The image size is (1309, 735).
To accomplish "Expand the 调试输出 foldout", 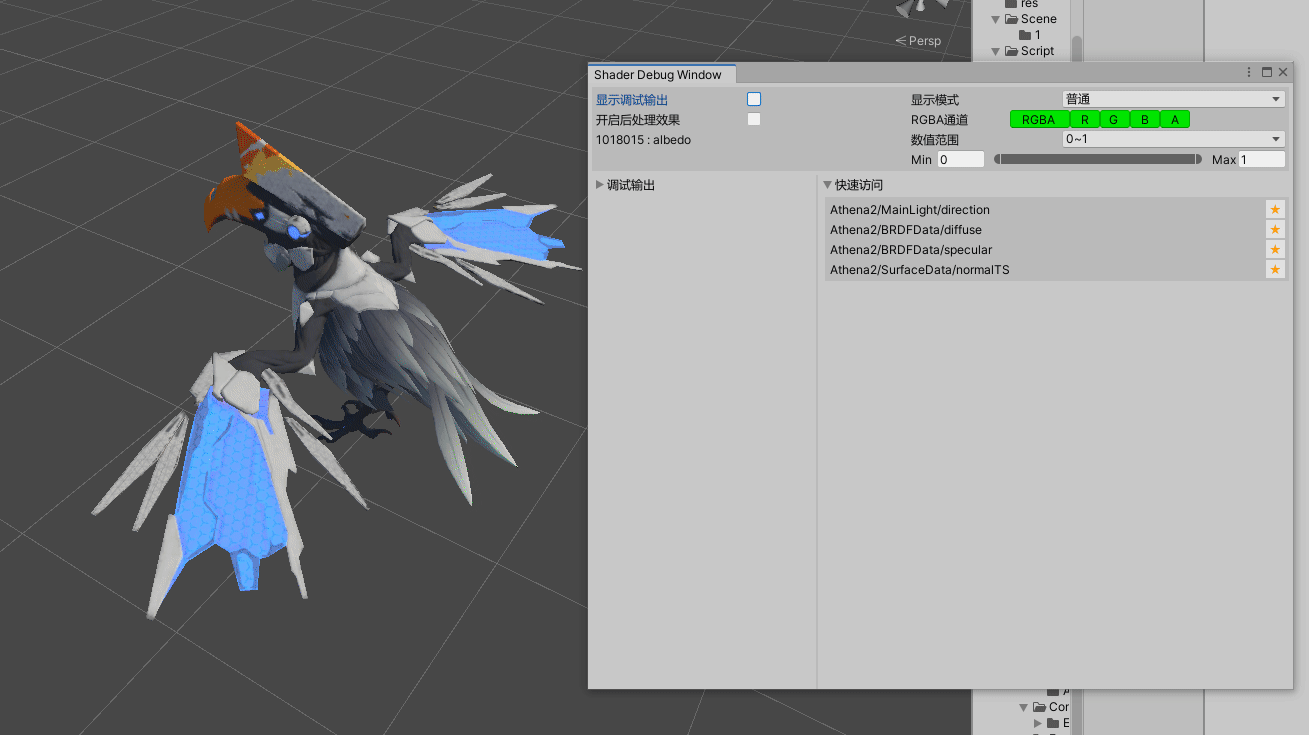I will click(x=600, y=185).
